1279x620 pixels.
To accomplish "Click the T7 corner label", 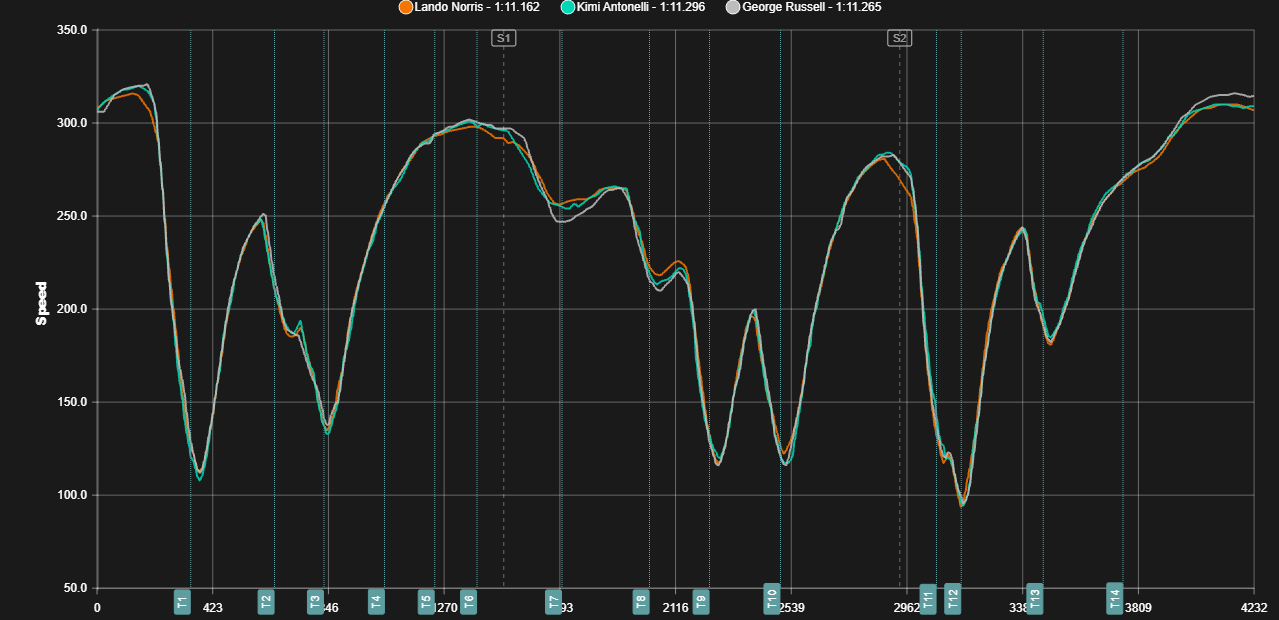I will click(x=553, y=601).
